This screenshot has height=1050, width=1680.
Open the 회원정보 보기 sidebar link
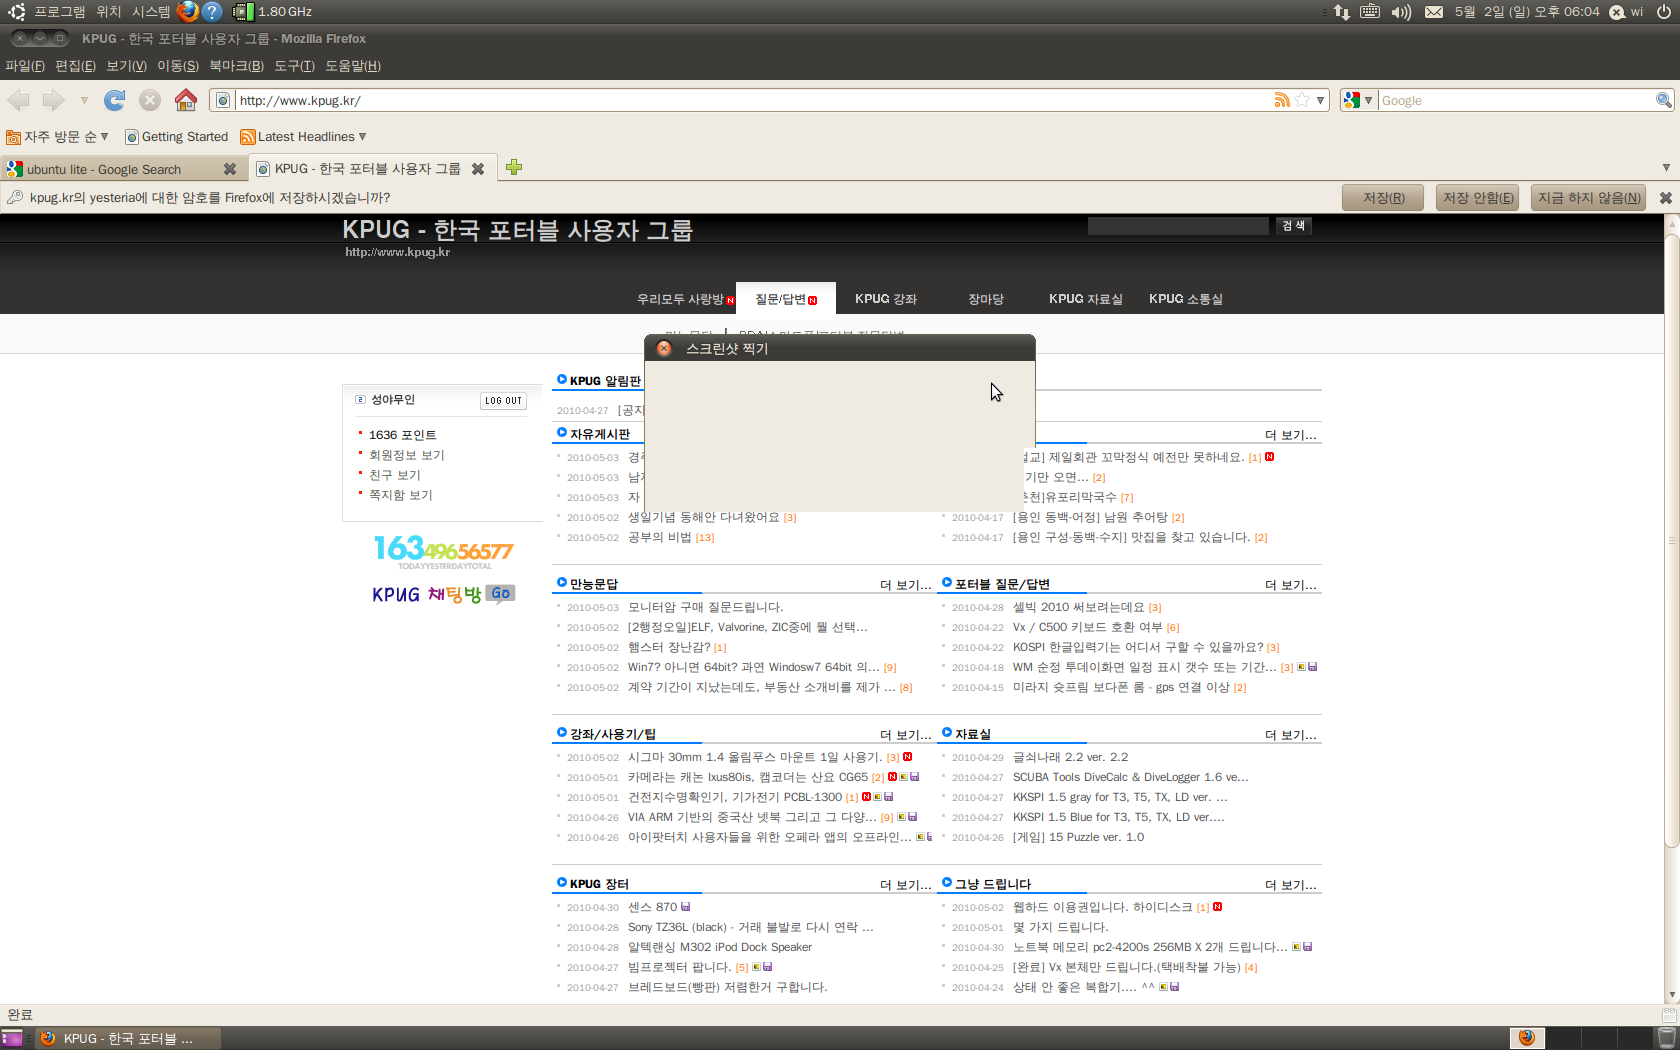pos(407,455)
